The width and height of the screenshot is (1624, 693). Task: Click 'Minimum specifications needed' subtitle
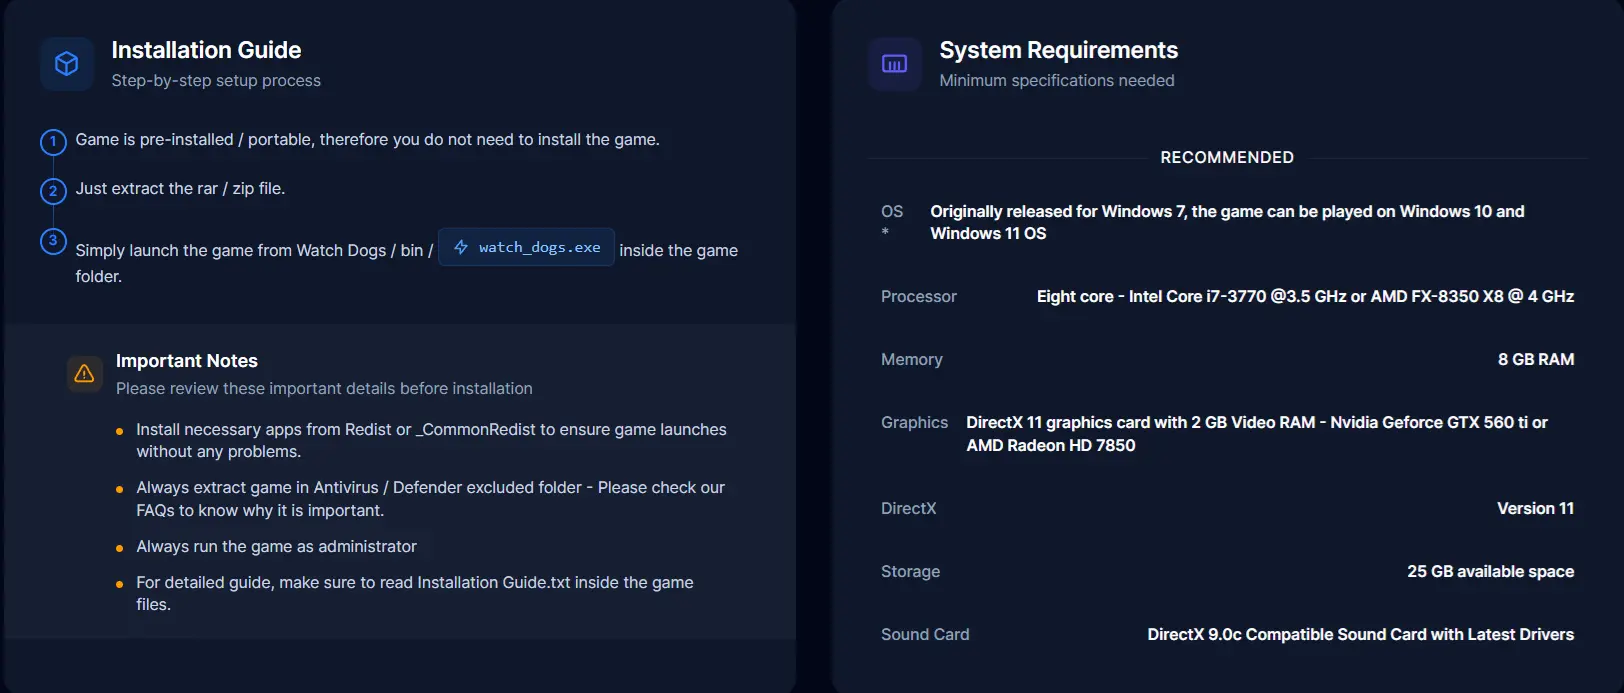pos(1057,81)
